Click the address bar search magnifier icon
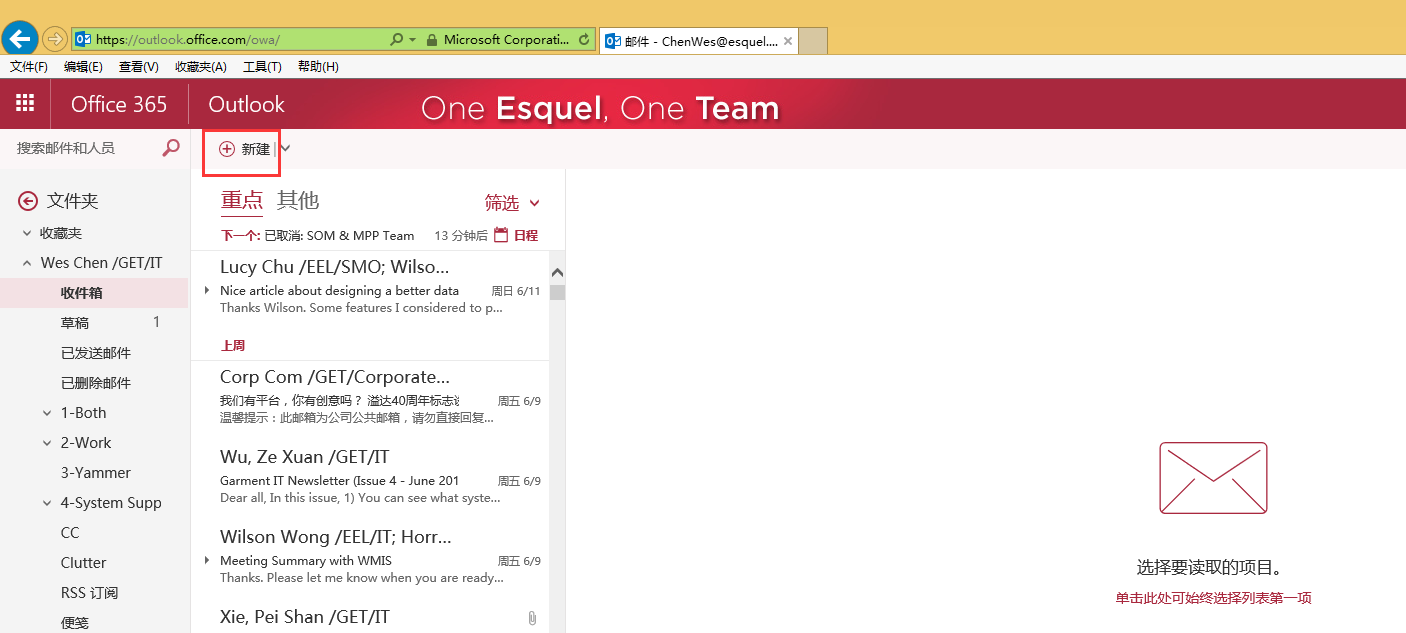This screenshot has height=633, width=1406. click(x=397, y=40)
